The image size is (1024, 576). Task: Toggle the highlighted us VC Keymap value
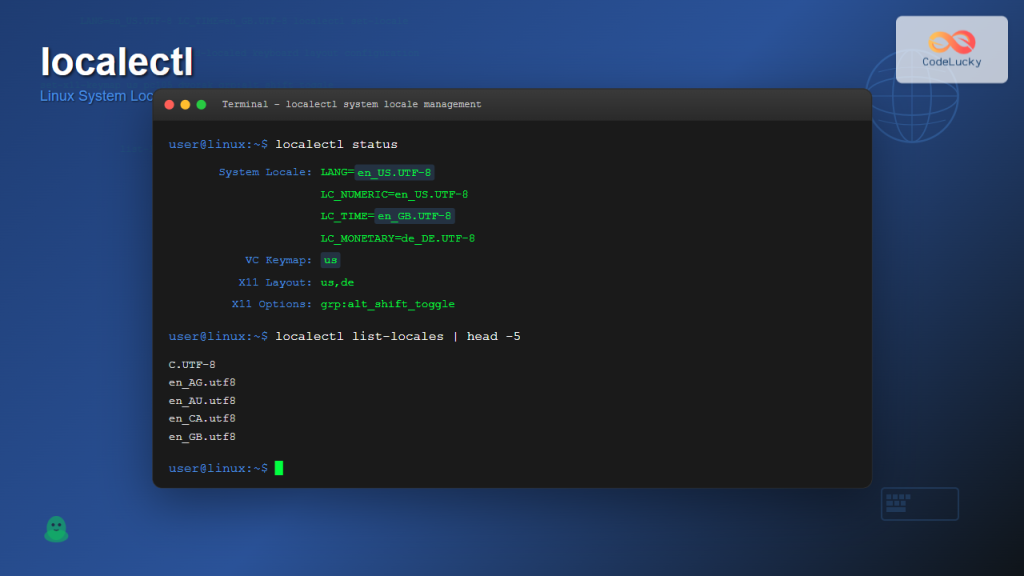click(x=330, y=260)
